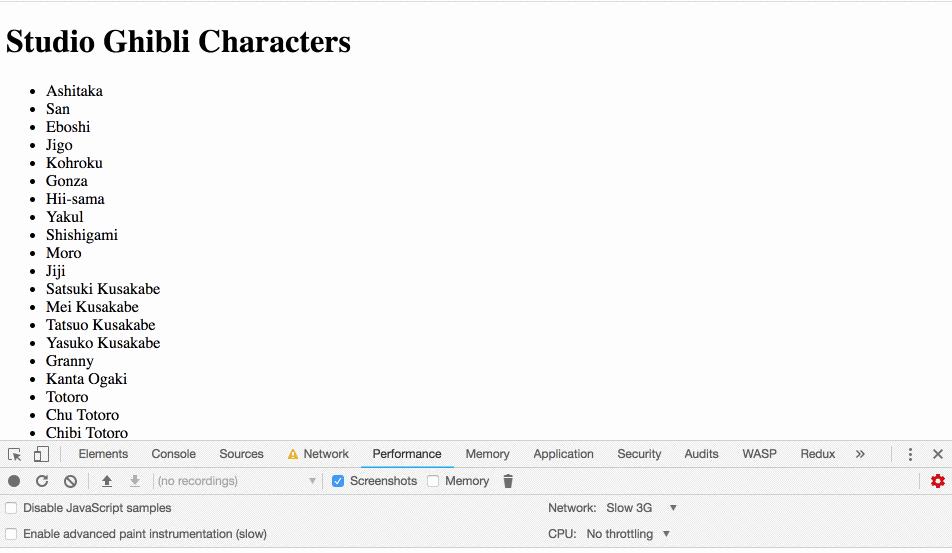Open the Redux tab

coord(818,454)
